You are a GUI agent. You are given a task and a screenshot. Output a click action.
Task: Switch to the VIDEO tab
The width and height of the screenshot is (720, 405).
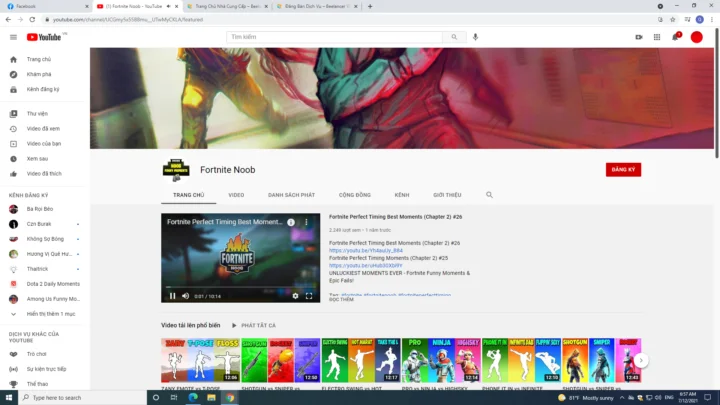[x=236, y=195]
